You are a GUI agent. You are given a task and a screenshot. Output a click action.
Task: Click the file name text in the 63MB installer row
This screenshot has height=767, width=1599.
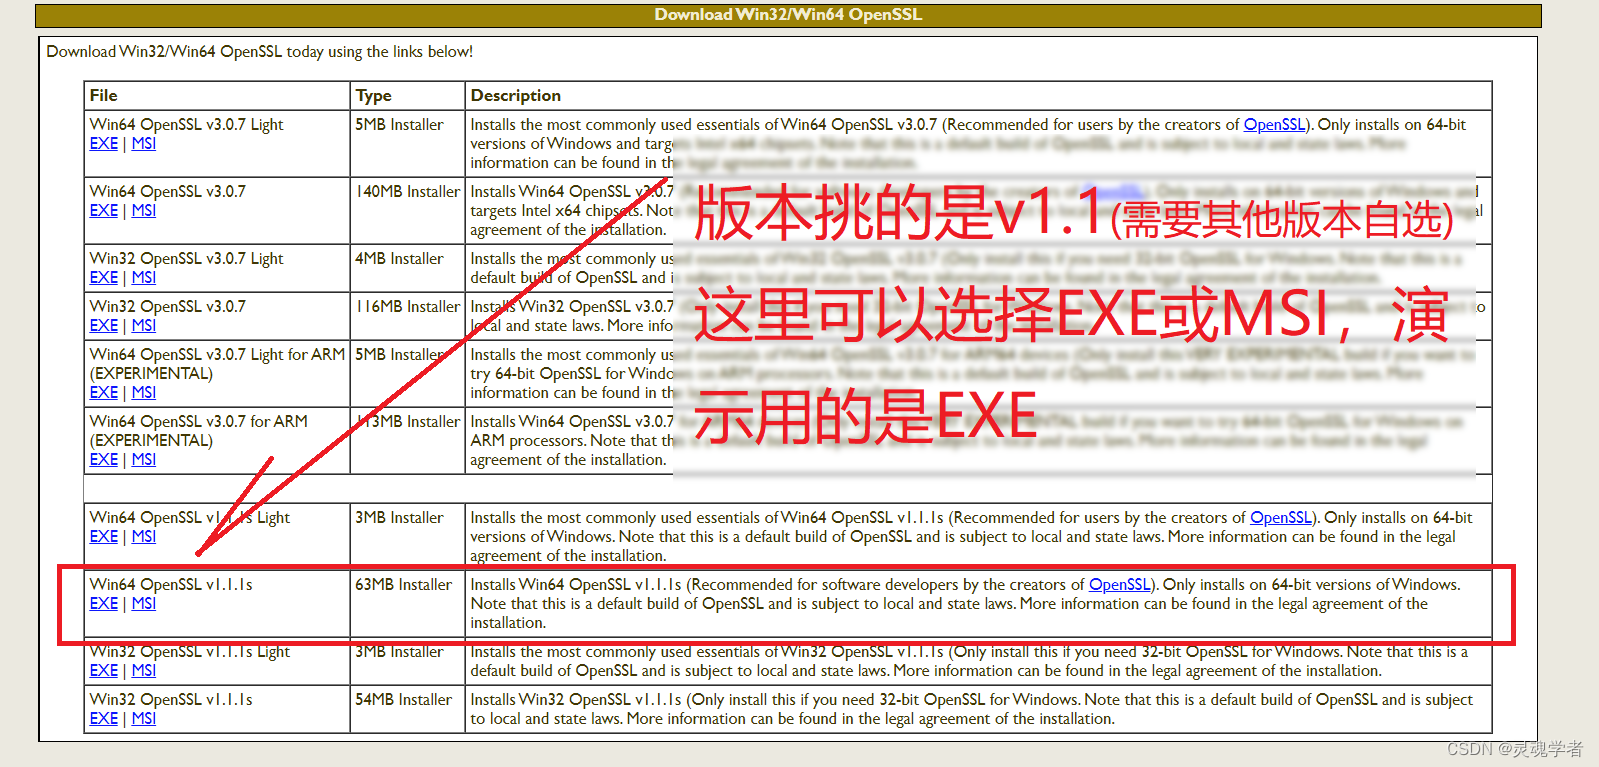[x=171, y=585]
